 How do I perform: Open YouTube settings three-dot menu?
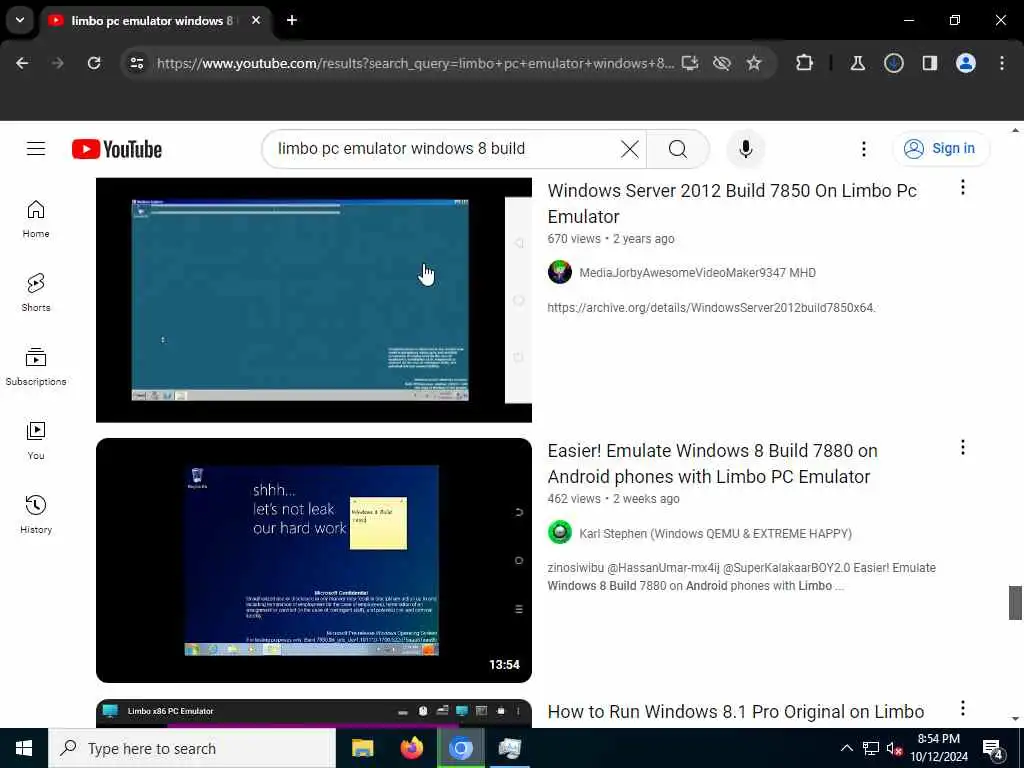point(864,149)
